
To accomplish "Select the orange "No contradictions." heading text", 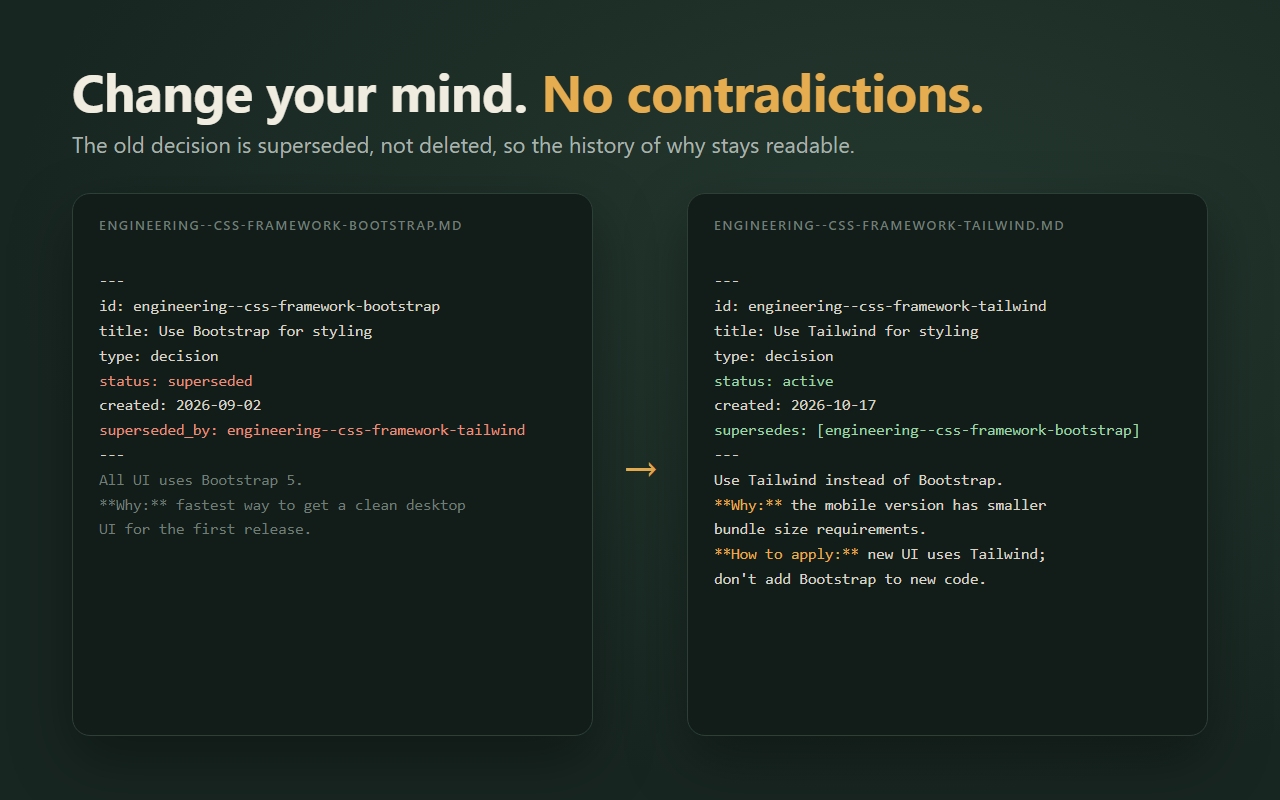I will pos(763,95).
